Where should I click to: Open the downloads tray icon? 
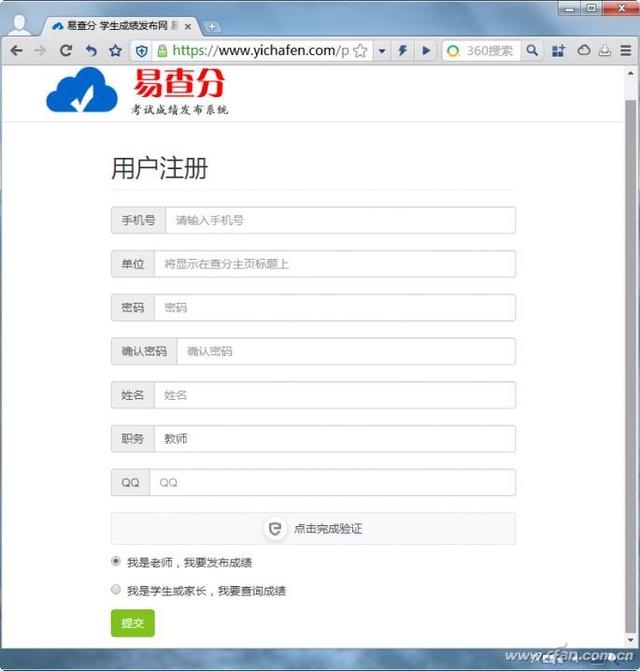(x=604, y=50)
